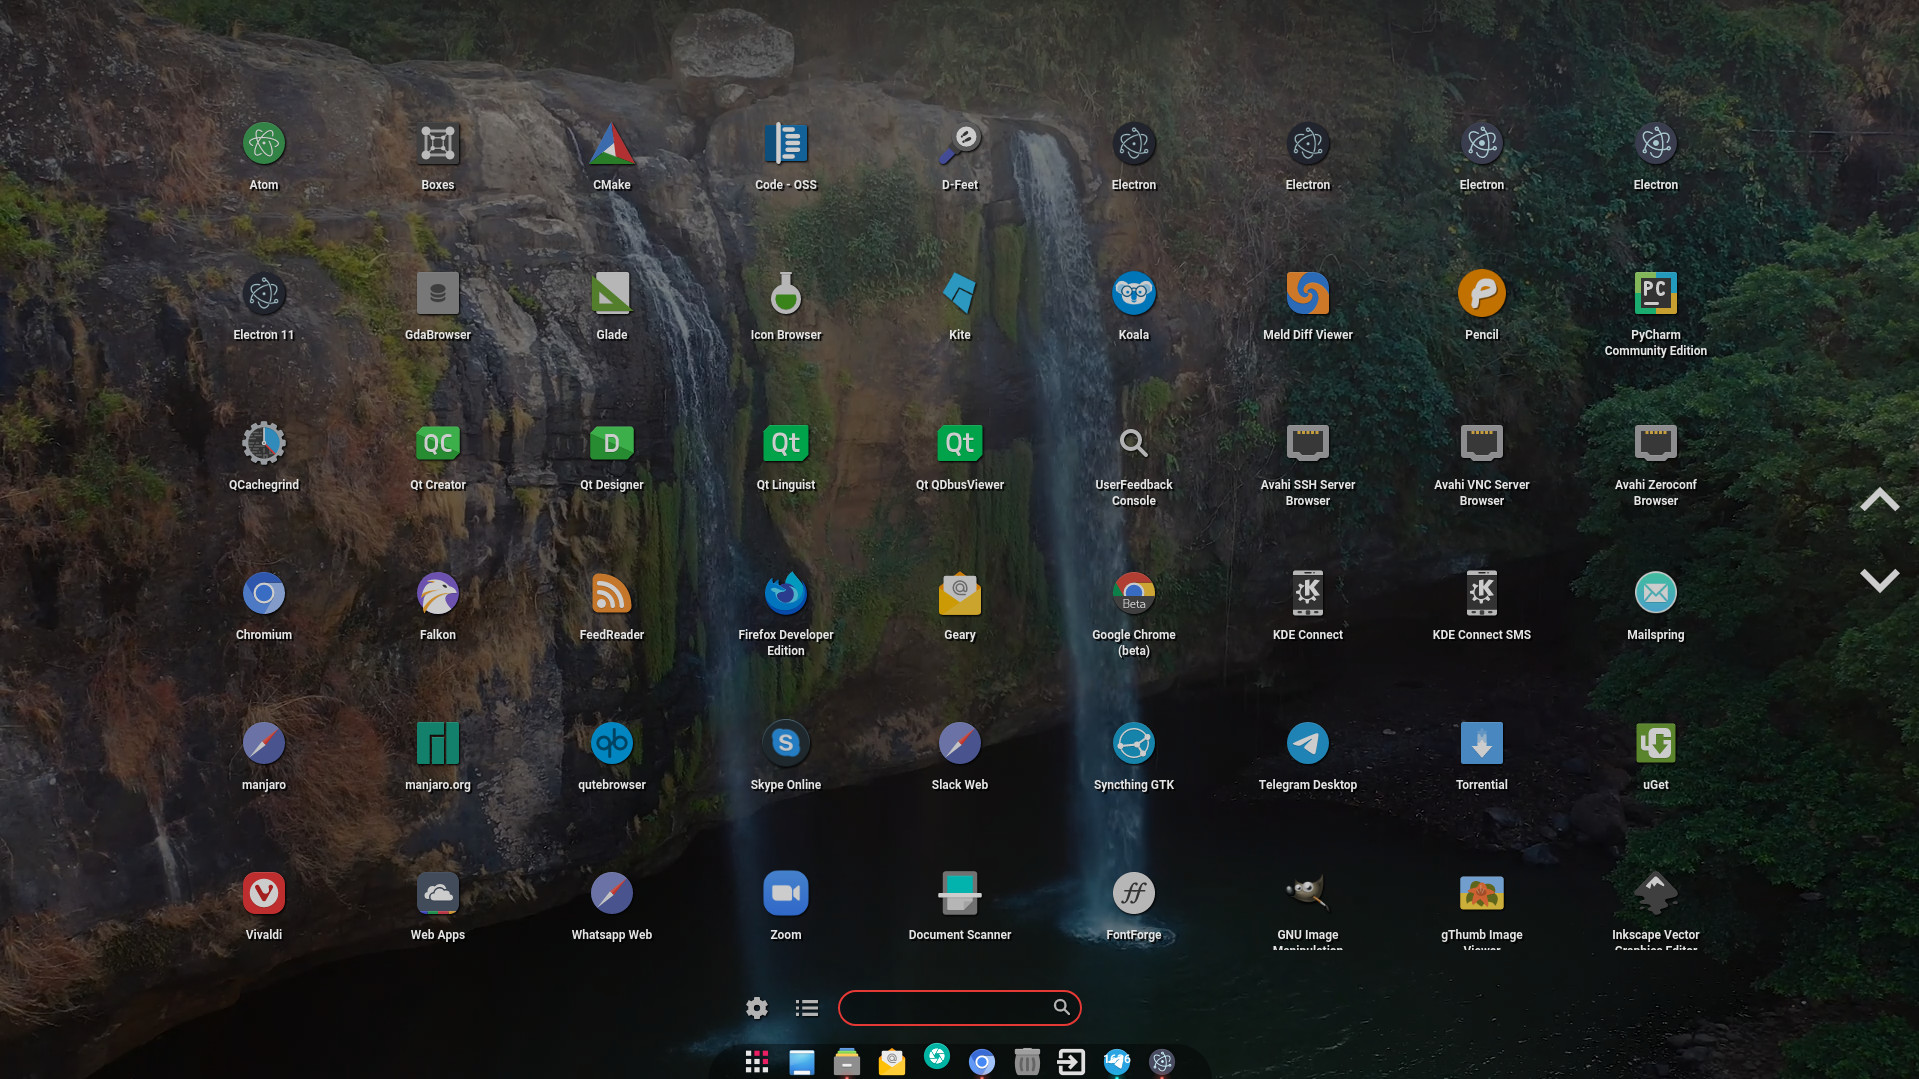Switch the launcher to list view
The image size is (1919, 1079).
(807, 1008)
